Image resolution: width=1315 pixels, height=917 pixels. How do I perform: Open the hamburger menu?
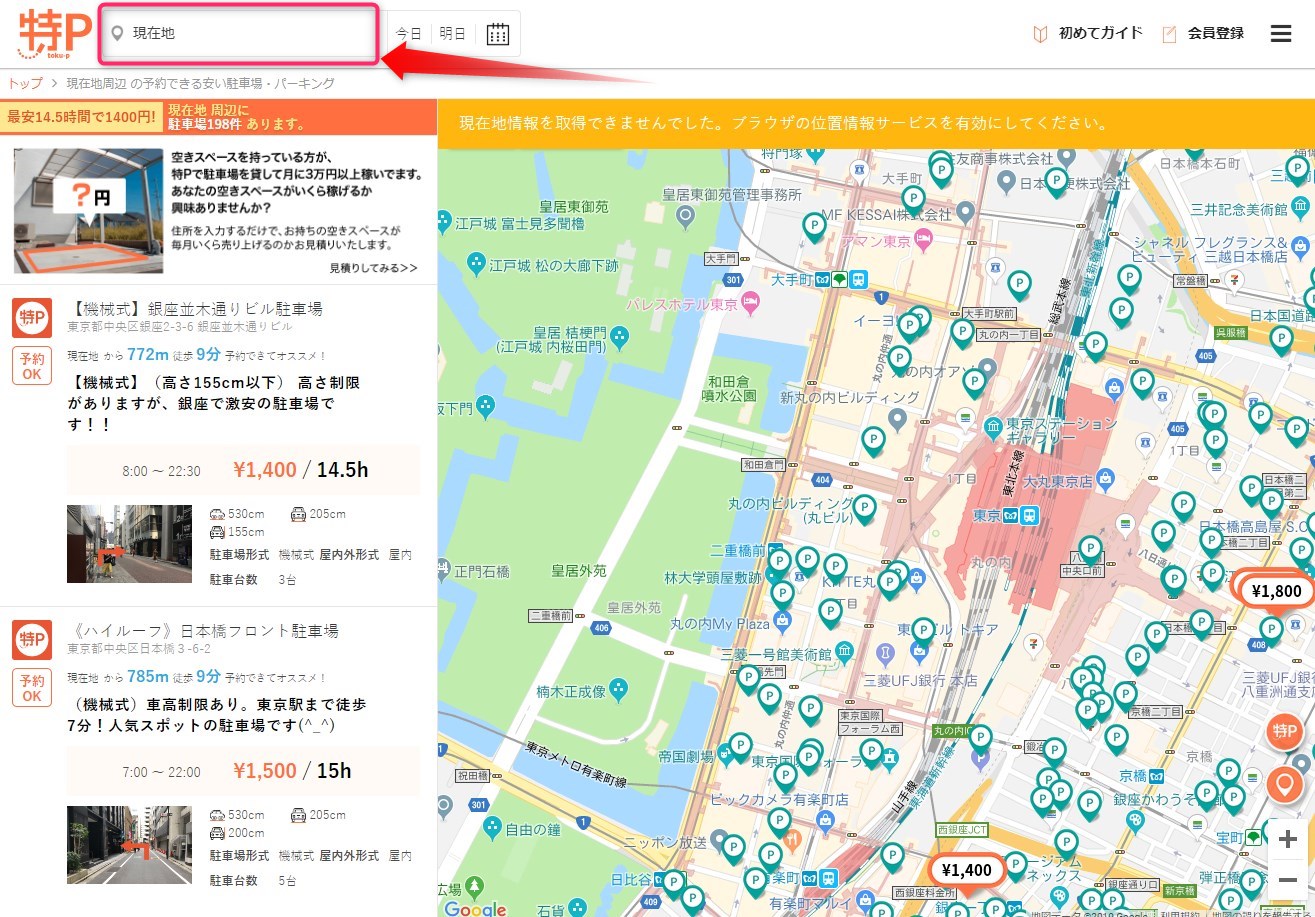(1281, 34)
